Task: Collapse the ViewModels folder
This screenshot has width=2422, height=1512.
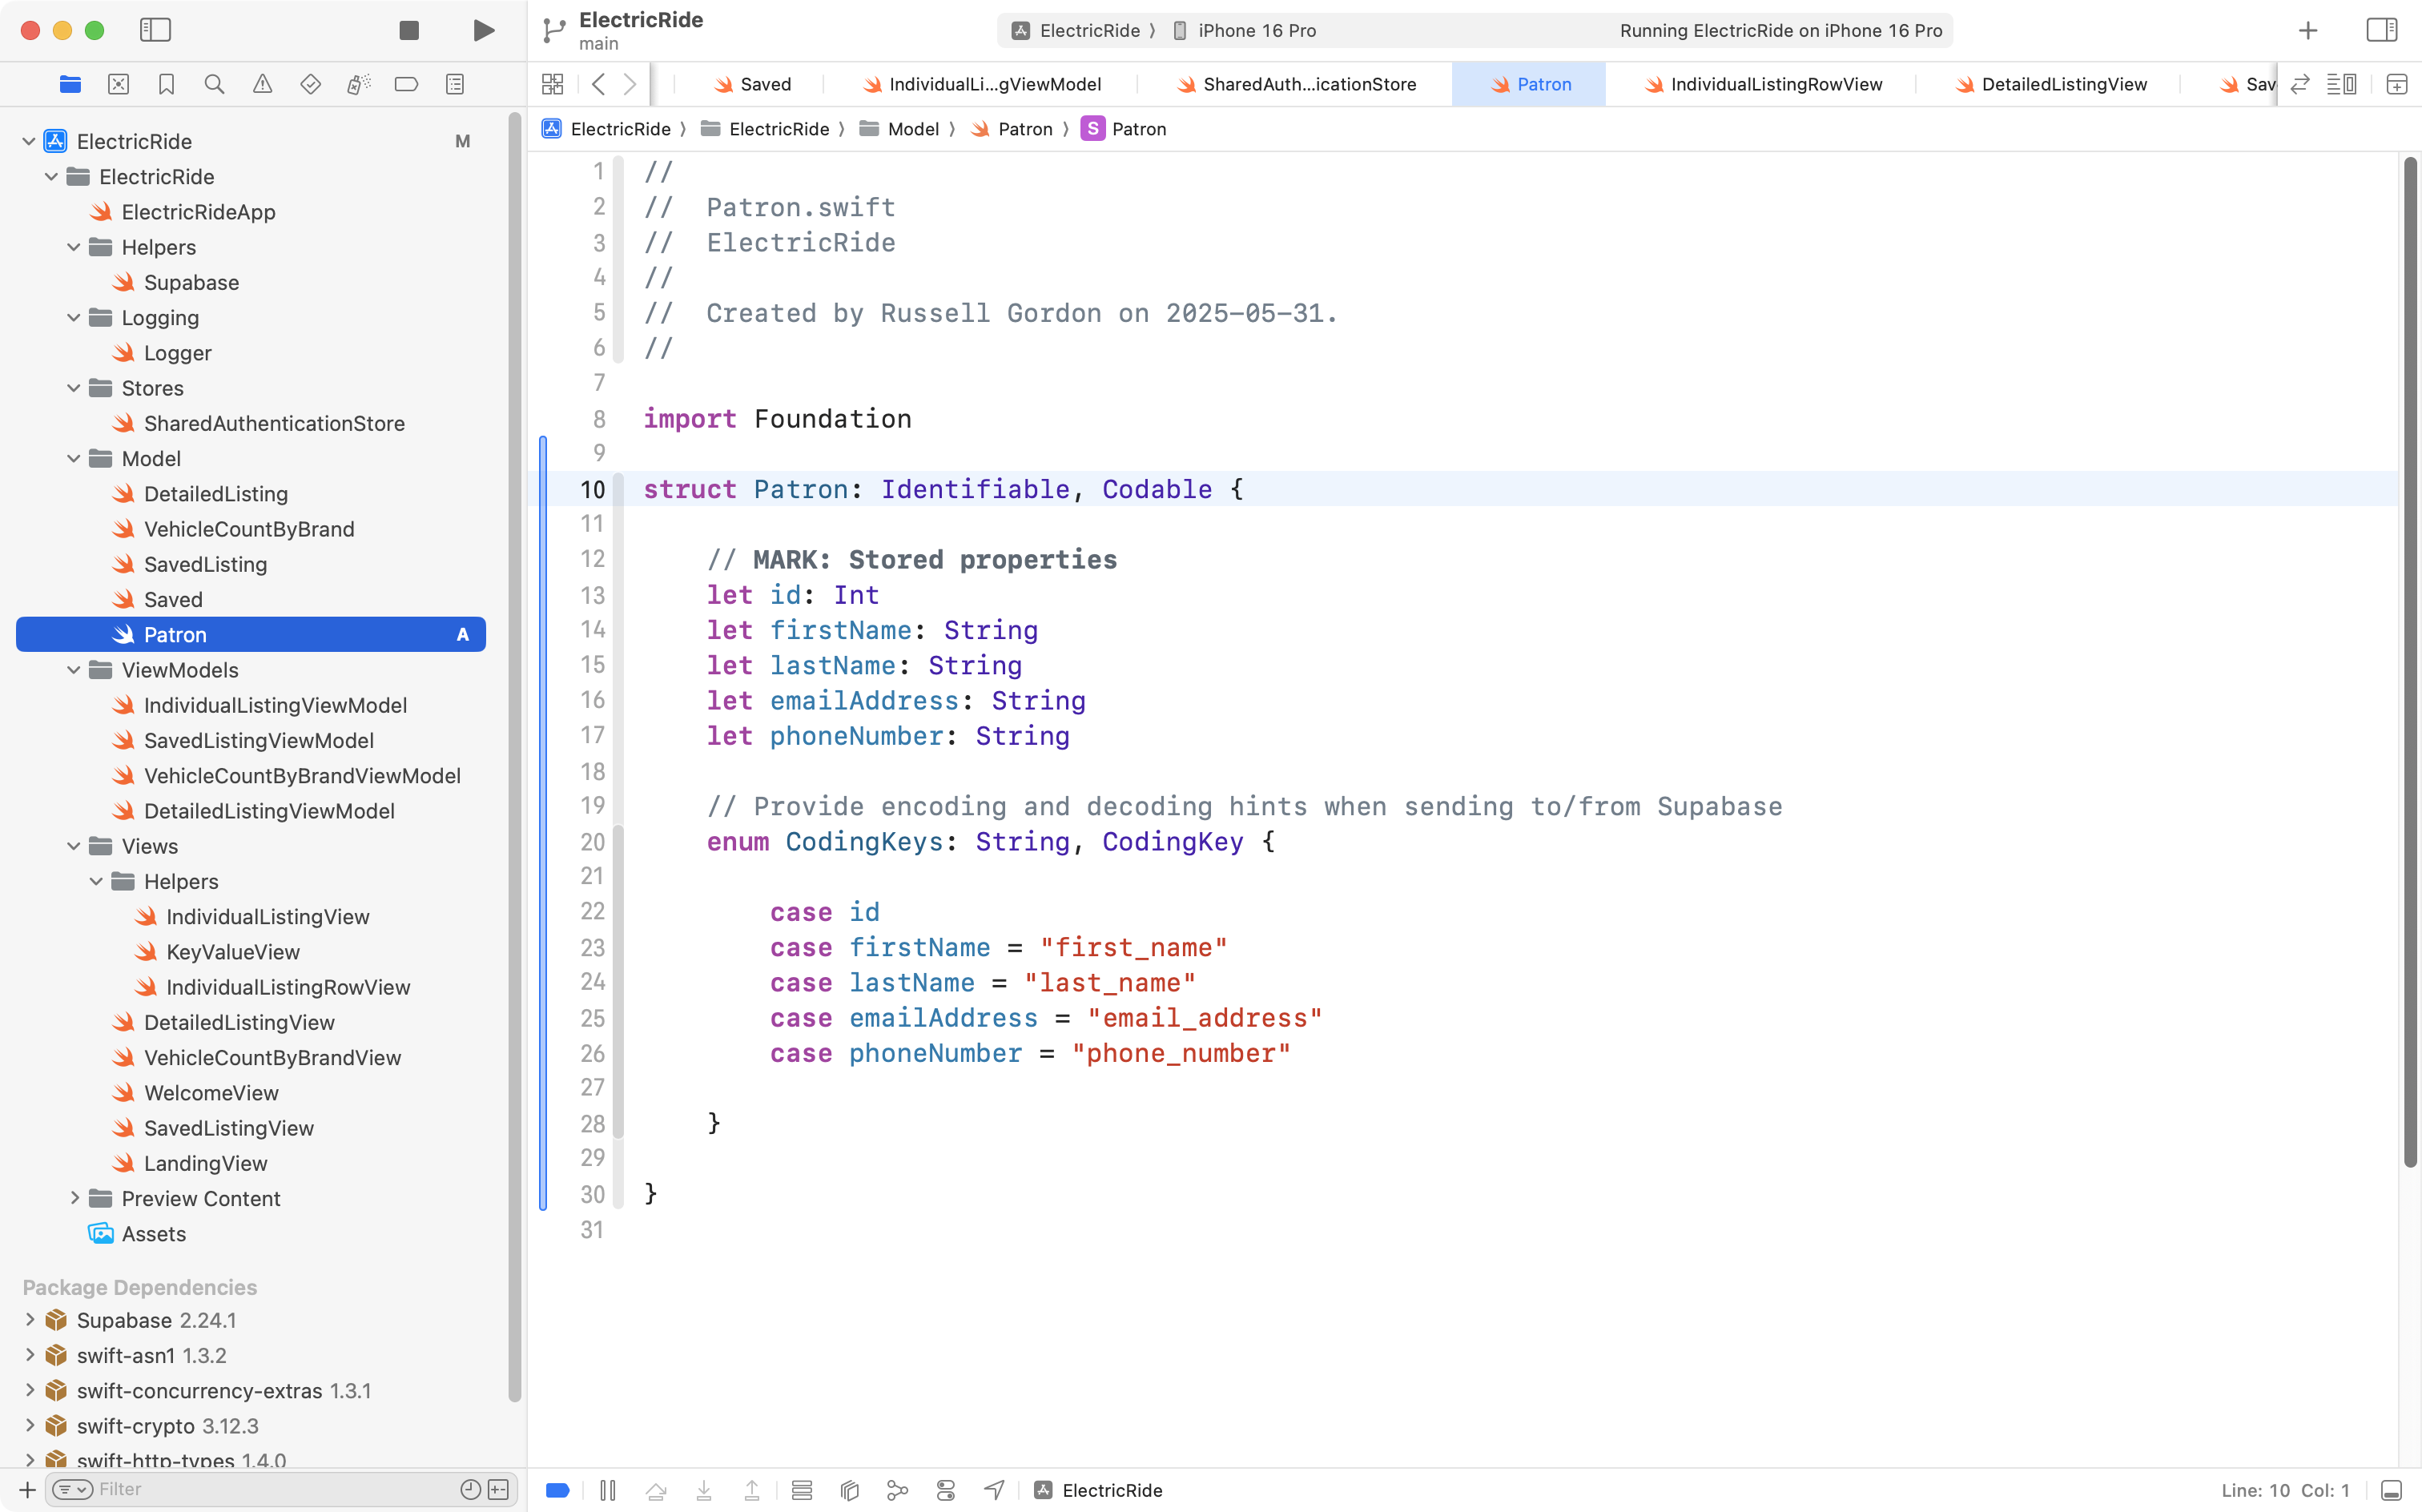Action: click(73, 670)
